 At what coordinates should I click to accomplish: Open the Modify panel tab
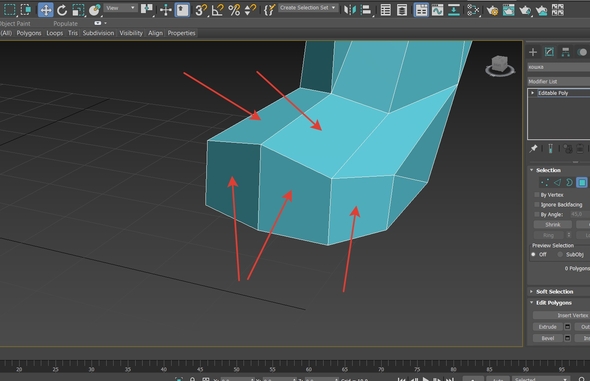(x=549, y=52)
